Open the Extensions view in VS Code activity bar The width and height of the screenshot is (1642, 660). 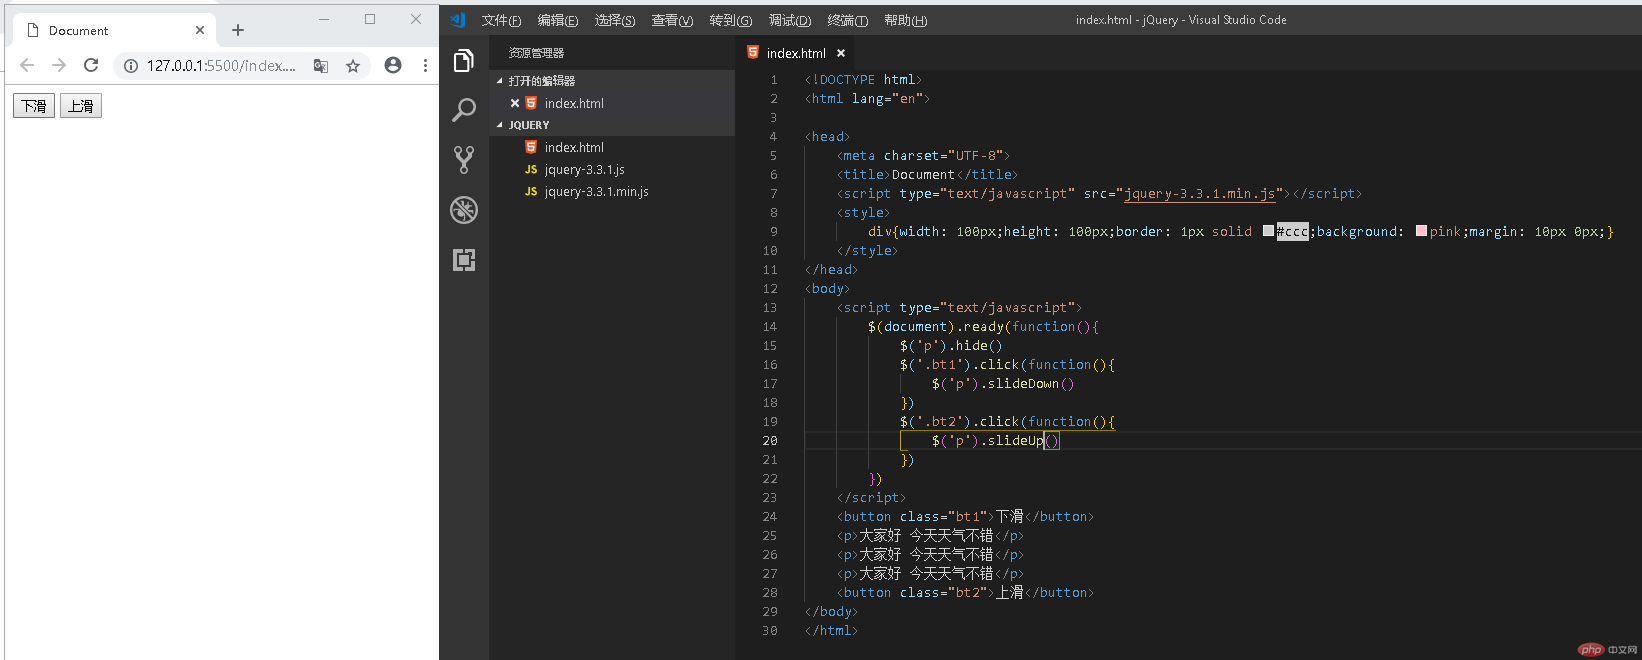point(464,260)
